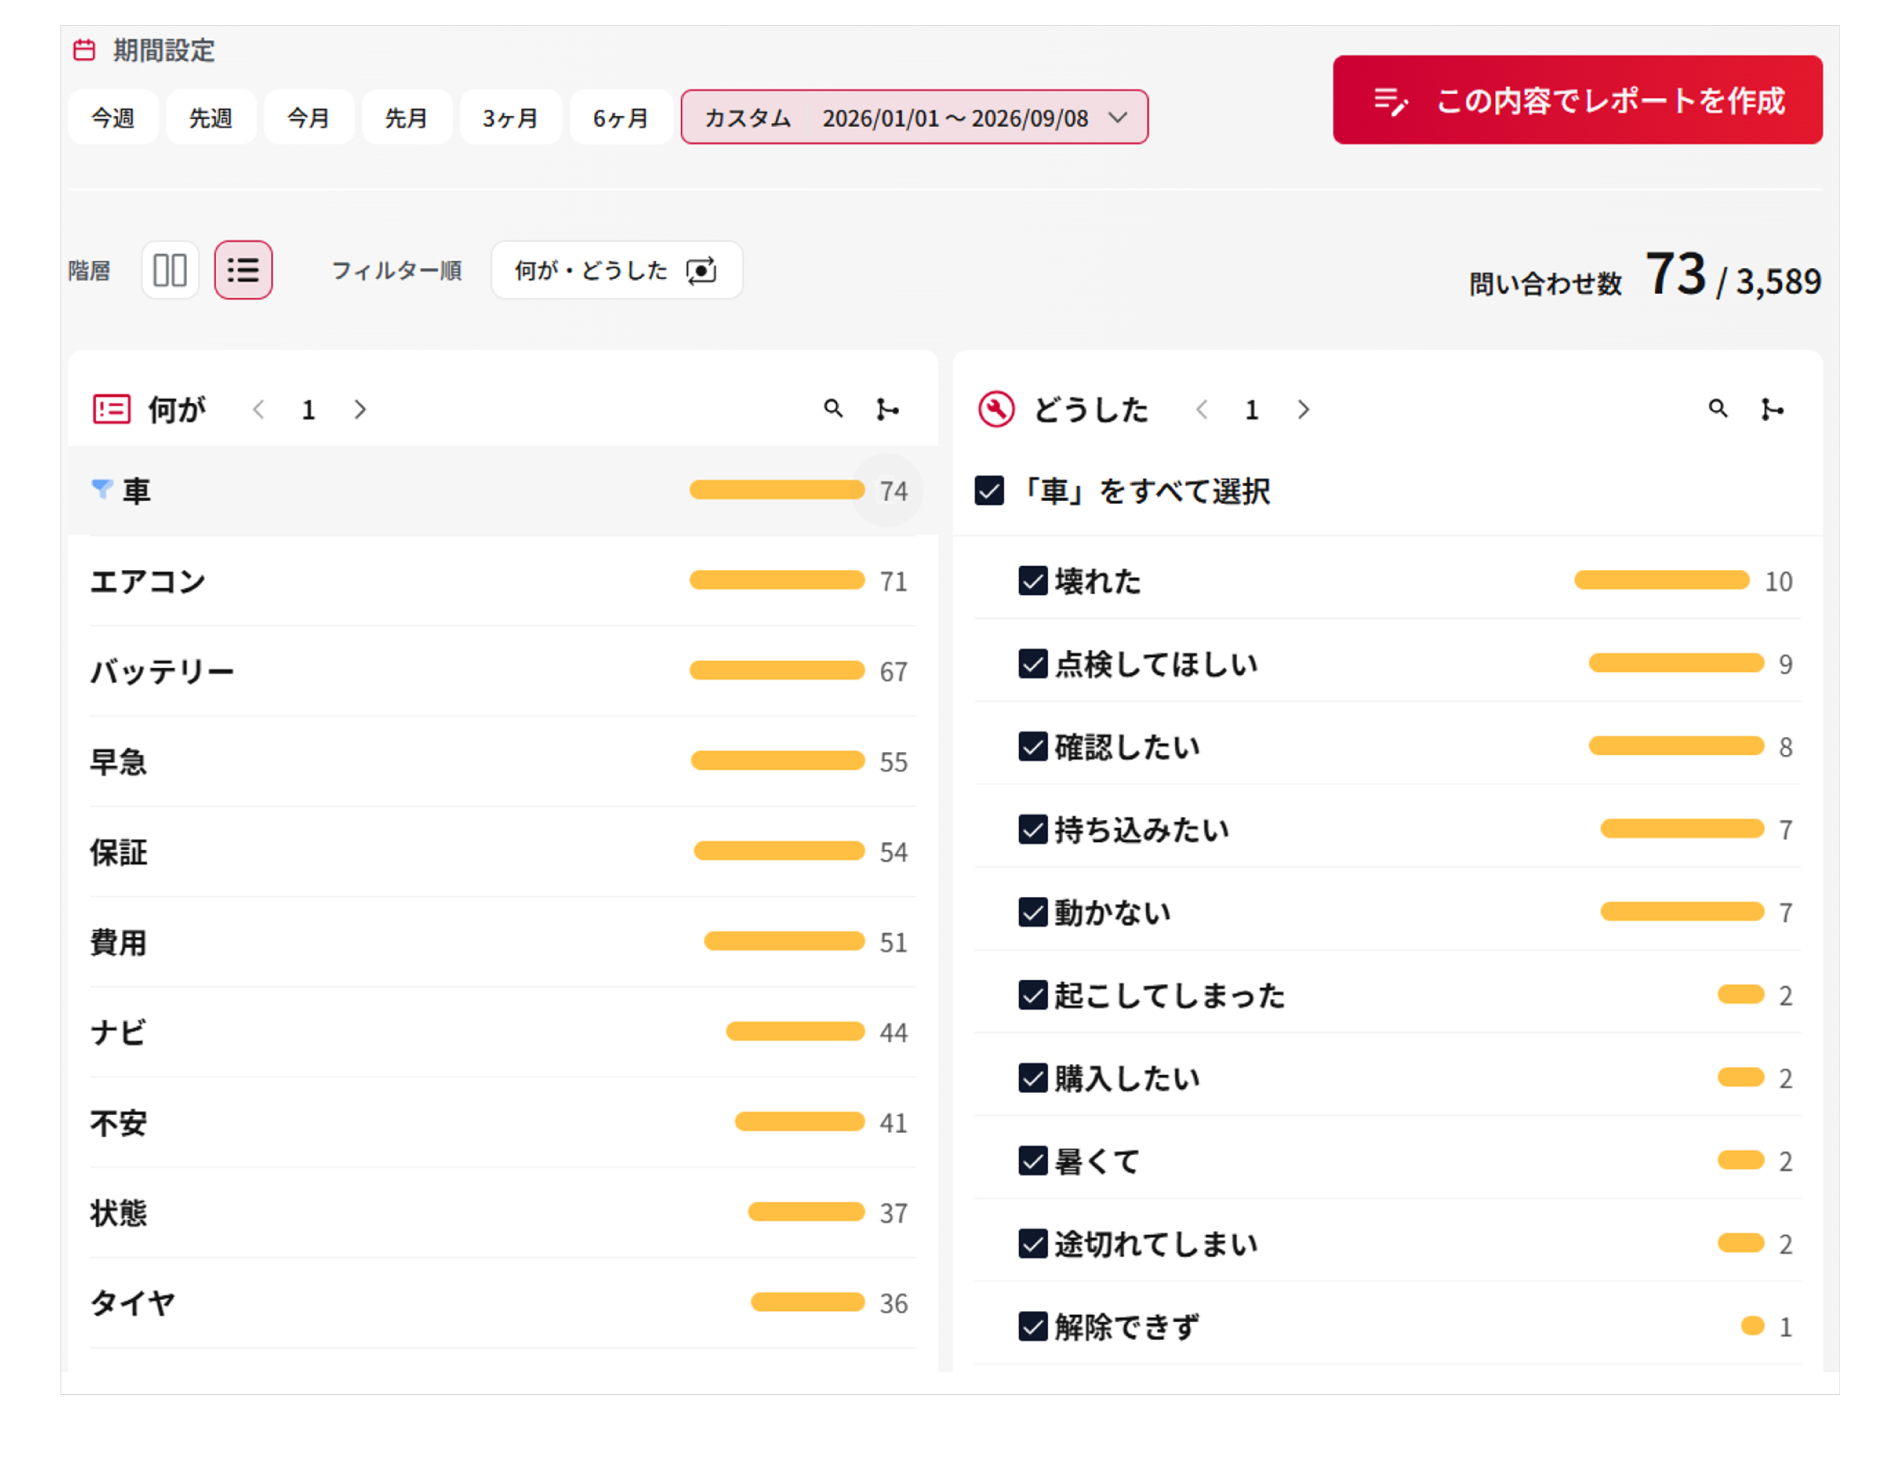Select the 先週 period tab
The image size is (1900, 1470).
210,117
